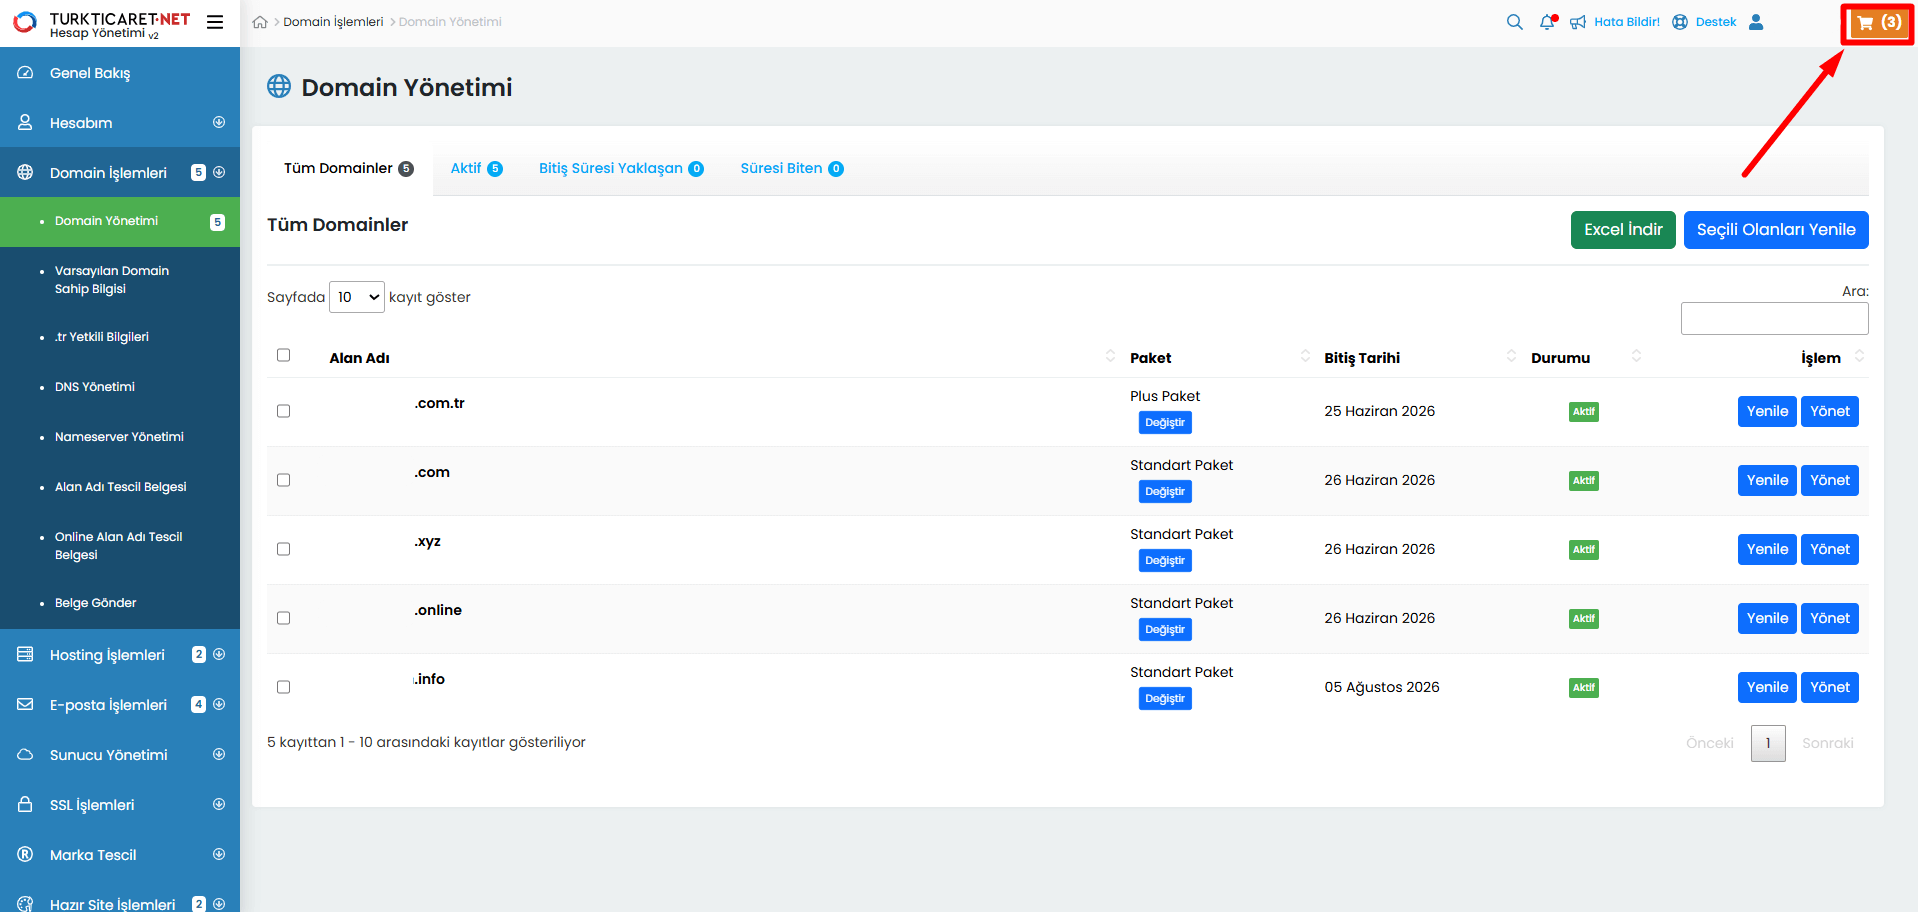Click Yenile for the .xyz domain
This screenshot has height=912, width=1918.
click(x=1766, y=549)
